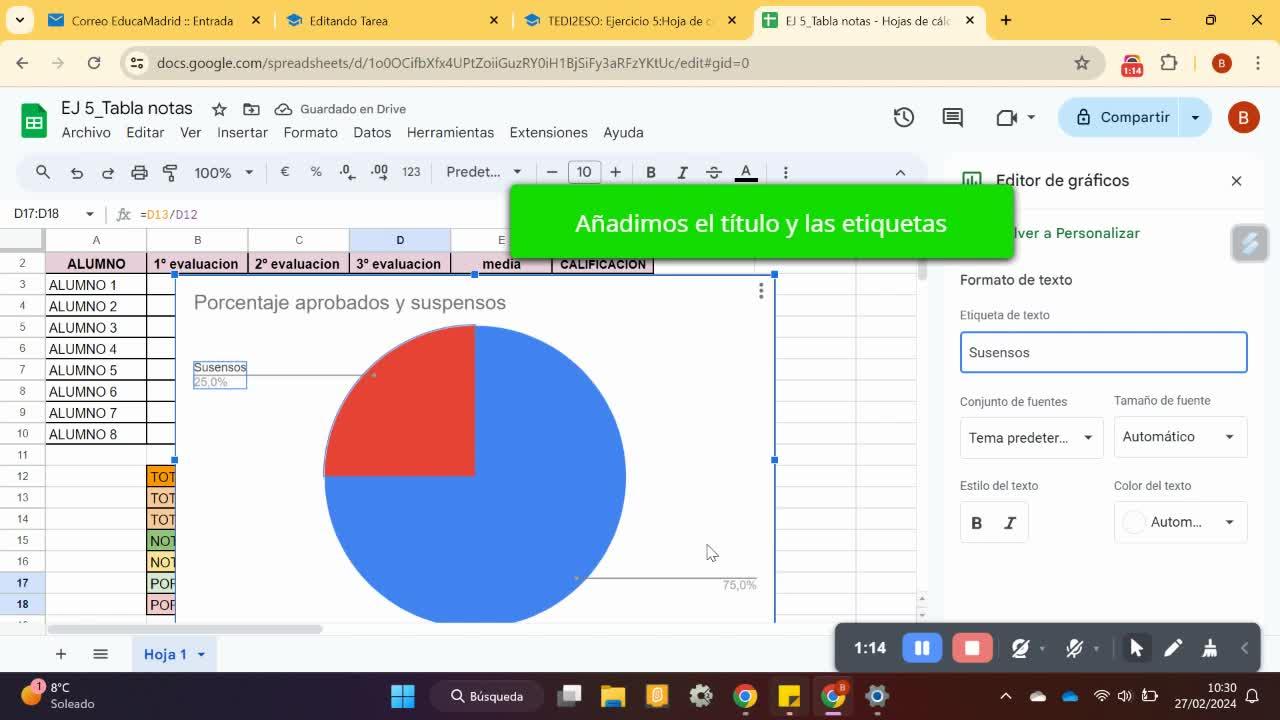This screenshot has width=1280, height=720.
Task: Edit the Etiqueta de texto field
Action: point(1103,353)
